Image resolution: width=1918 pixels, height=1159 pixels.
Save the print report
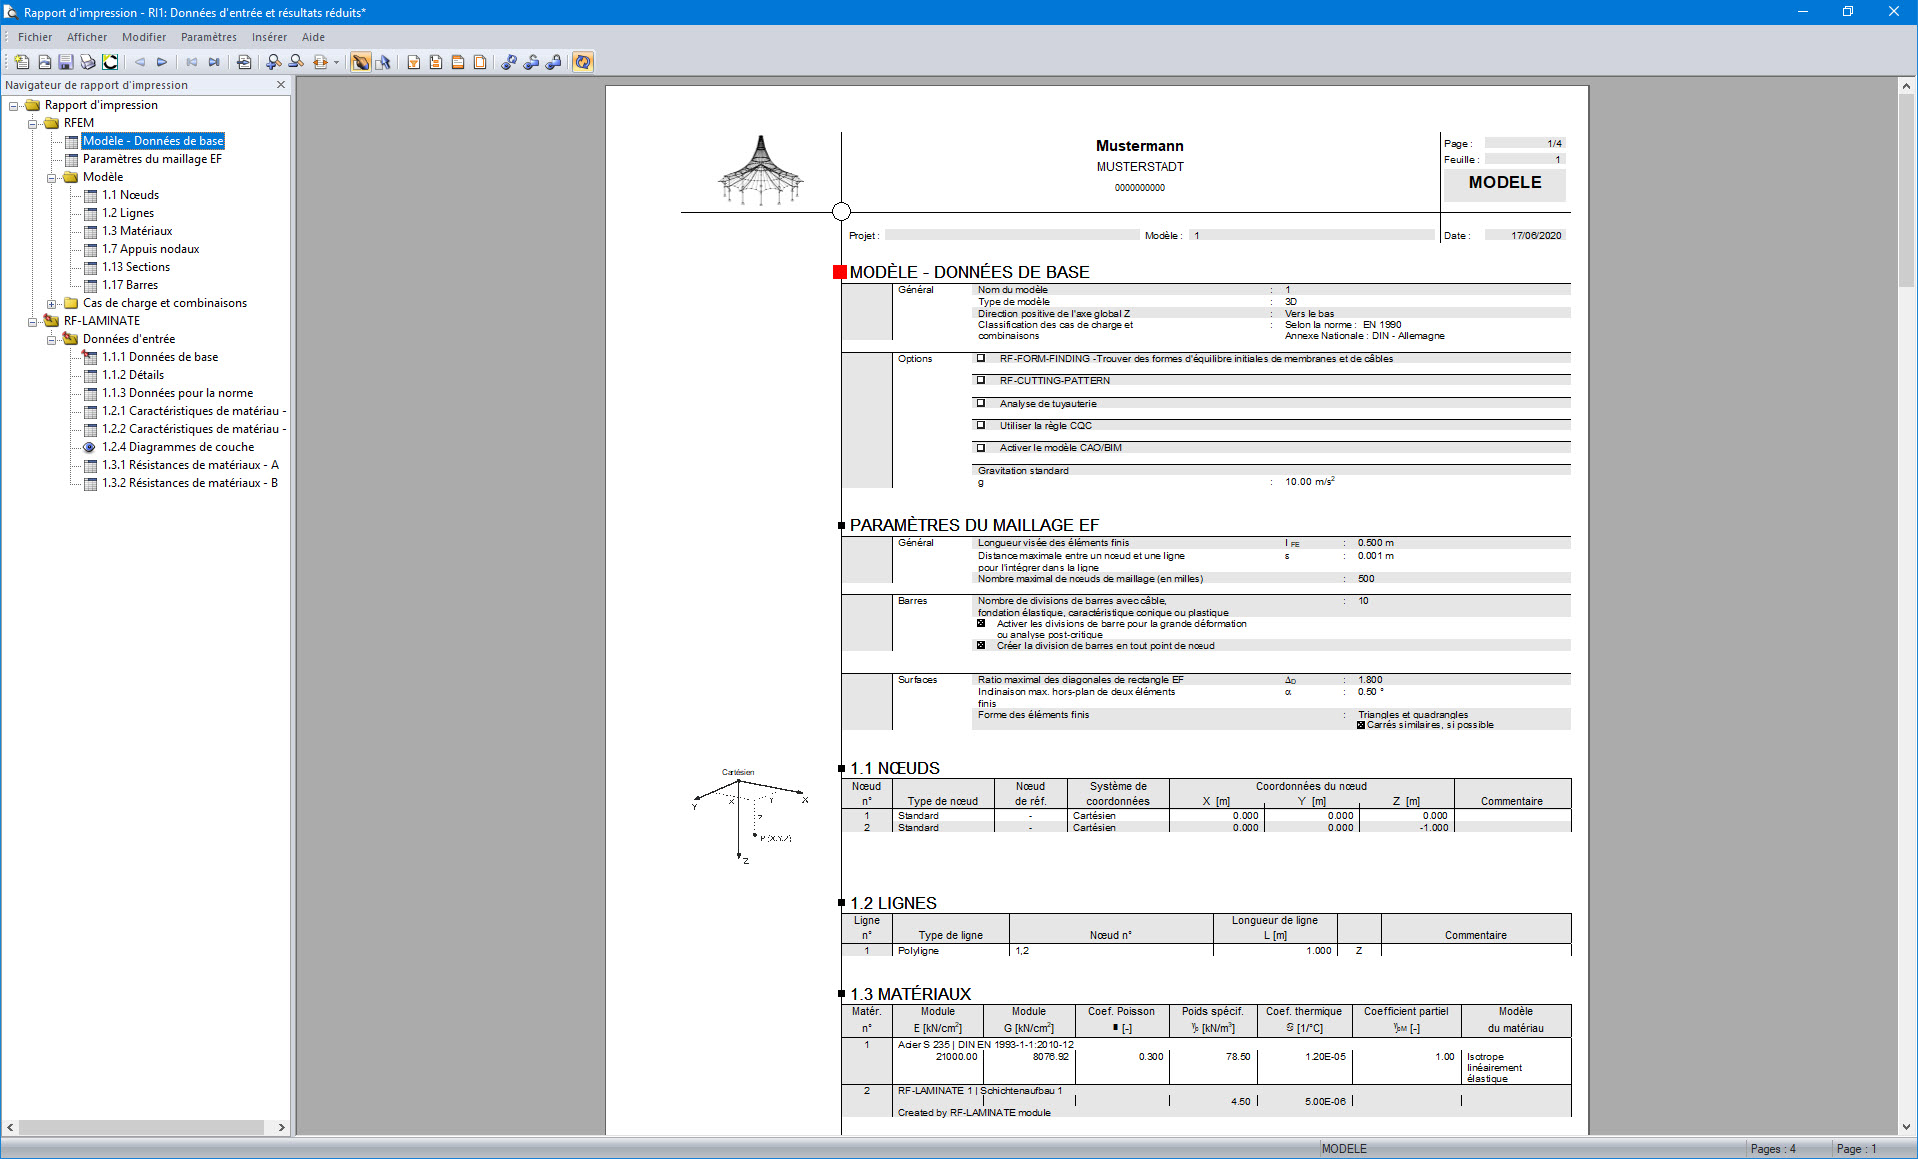coord(65,62)
